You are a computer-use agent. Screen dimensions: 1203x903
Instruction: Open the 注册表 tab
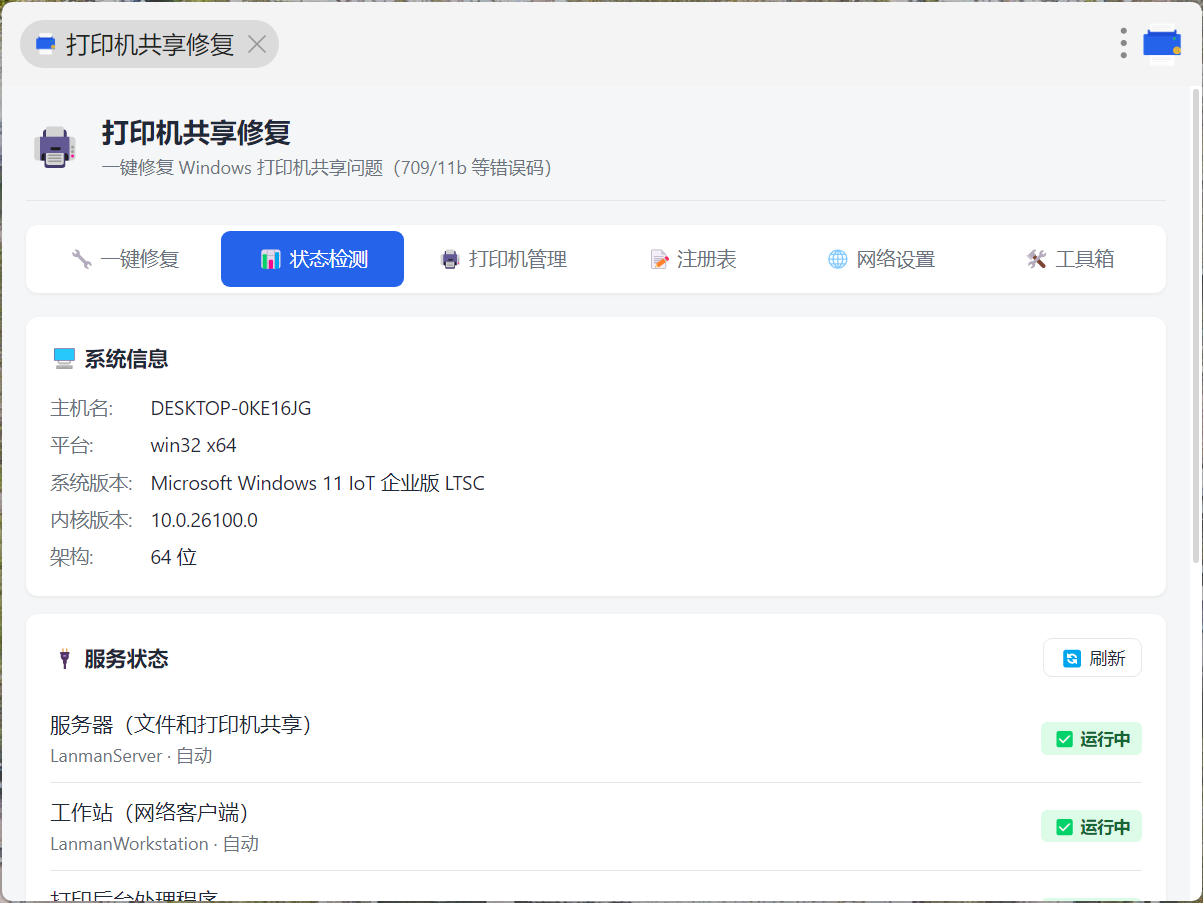point(693,259)
